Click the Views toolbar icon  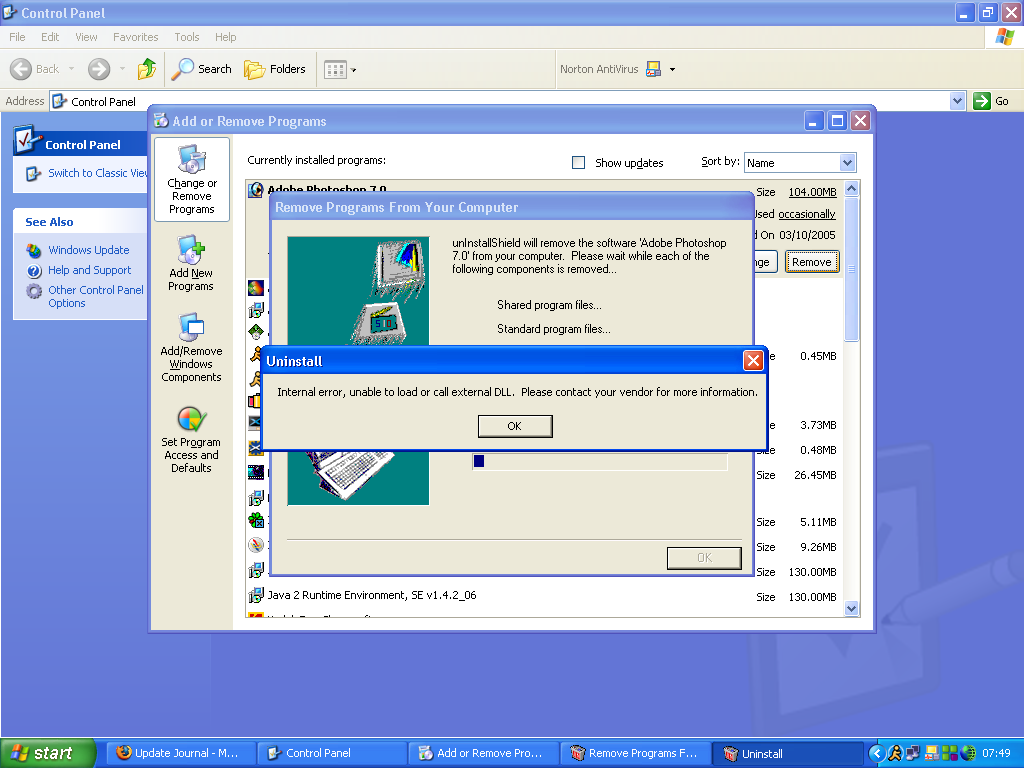click(335, 69)
